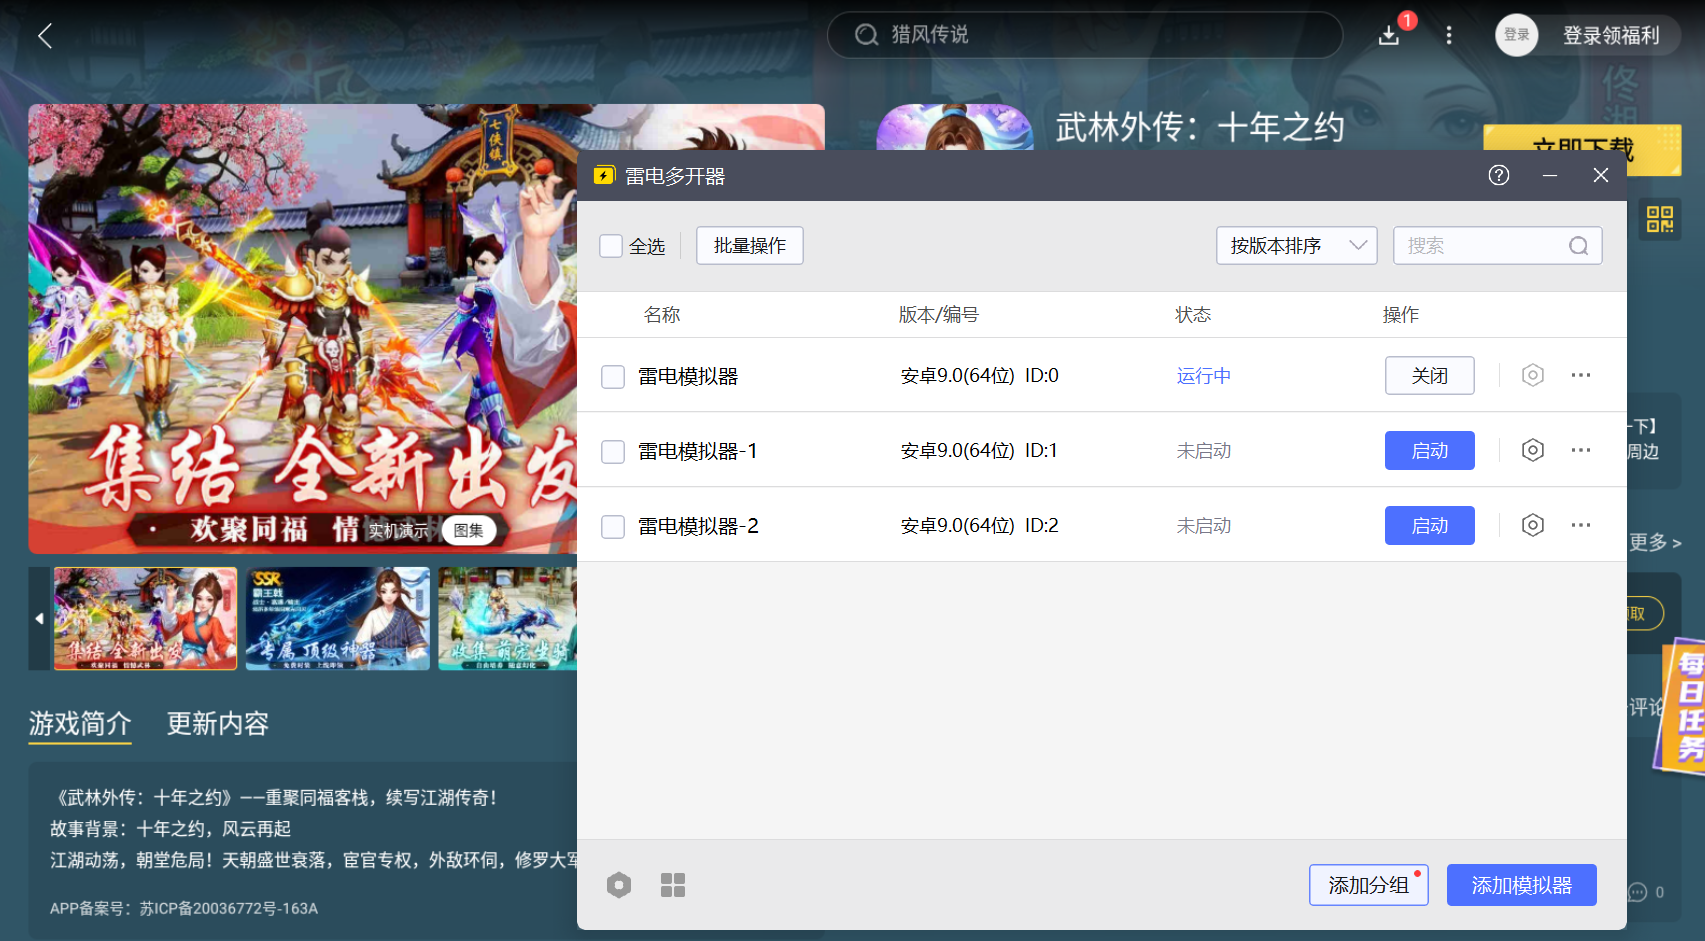Viewport: 1705px width, 941px height.
Task: Open help in the multi-instance manager window
Action: tap(1498, 175)
